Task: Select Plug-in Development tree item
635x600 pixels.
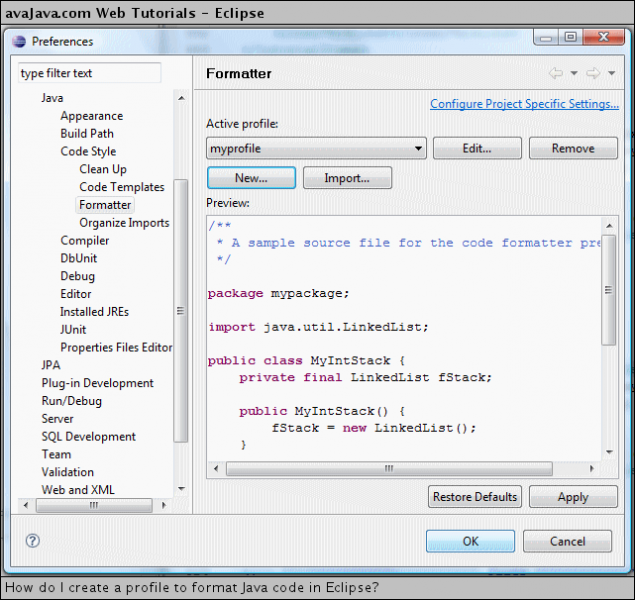Action: (x=98, y=383)
